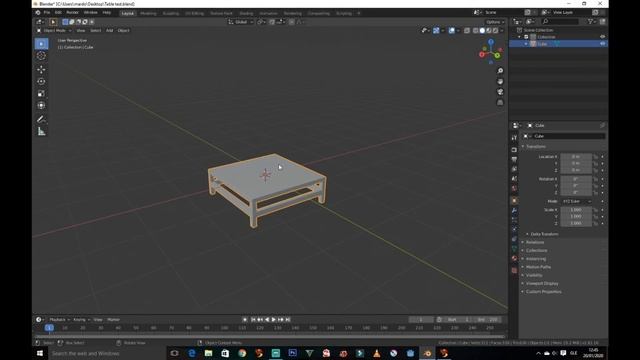Open the Tool properties tab icon
This screenshot has width=640, height=360.
point(514,138)
